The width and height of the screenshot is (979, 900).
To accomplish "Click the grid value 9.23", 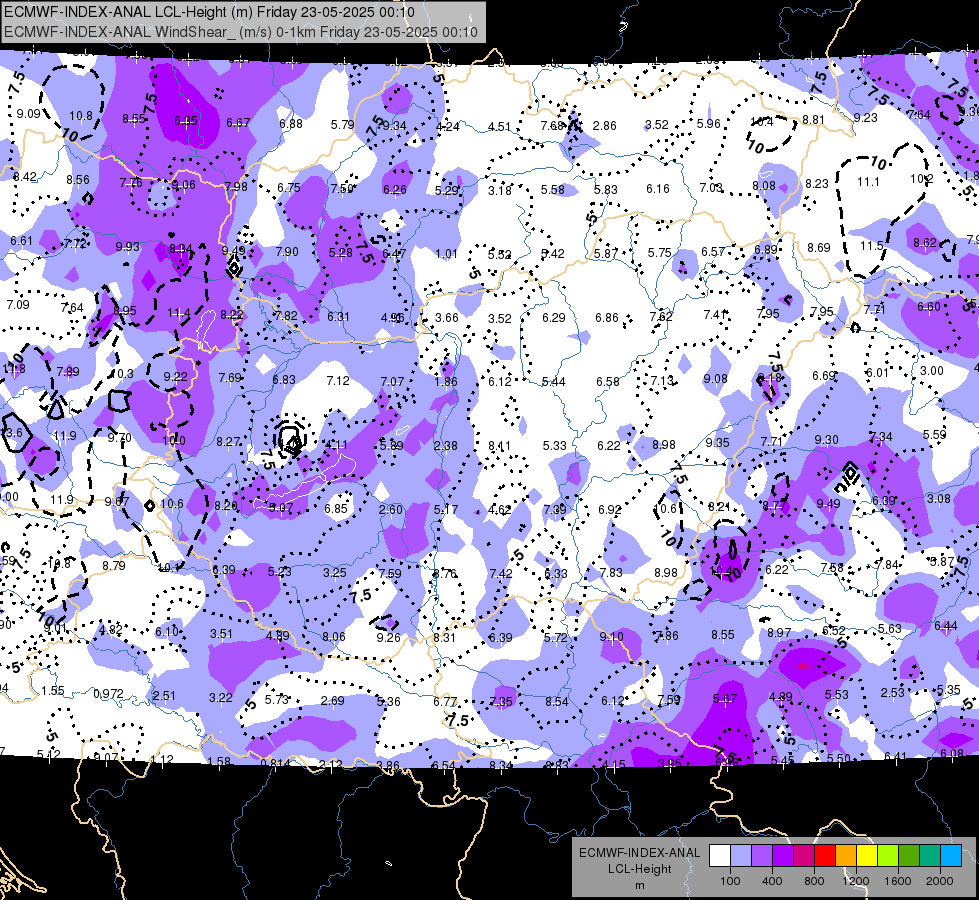I will coord(865,117).
